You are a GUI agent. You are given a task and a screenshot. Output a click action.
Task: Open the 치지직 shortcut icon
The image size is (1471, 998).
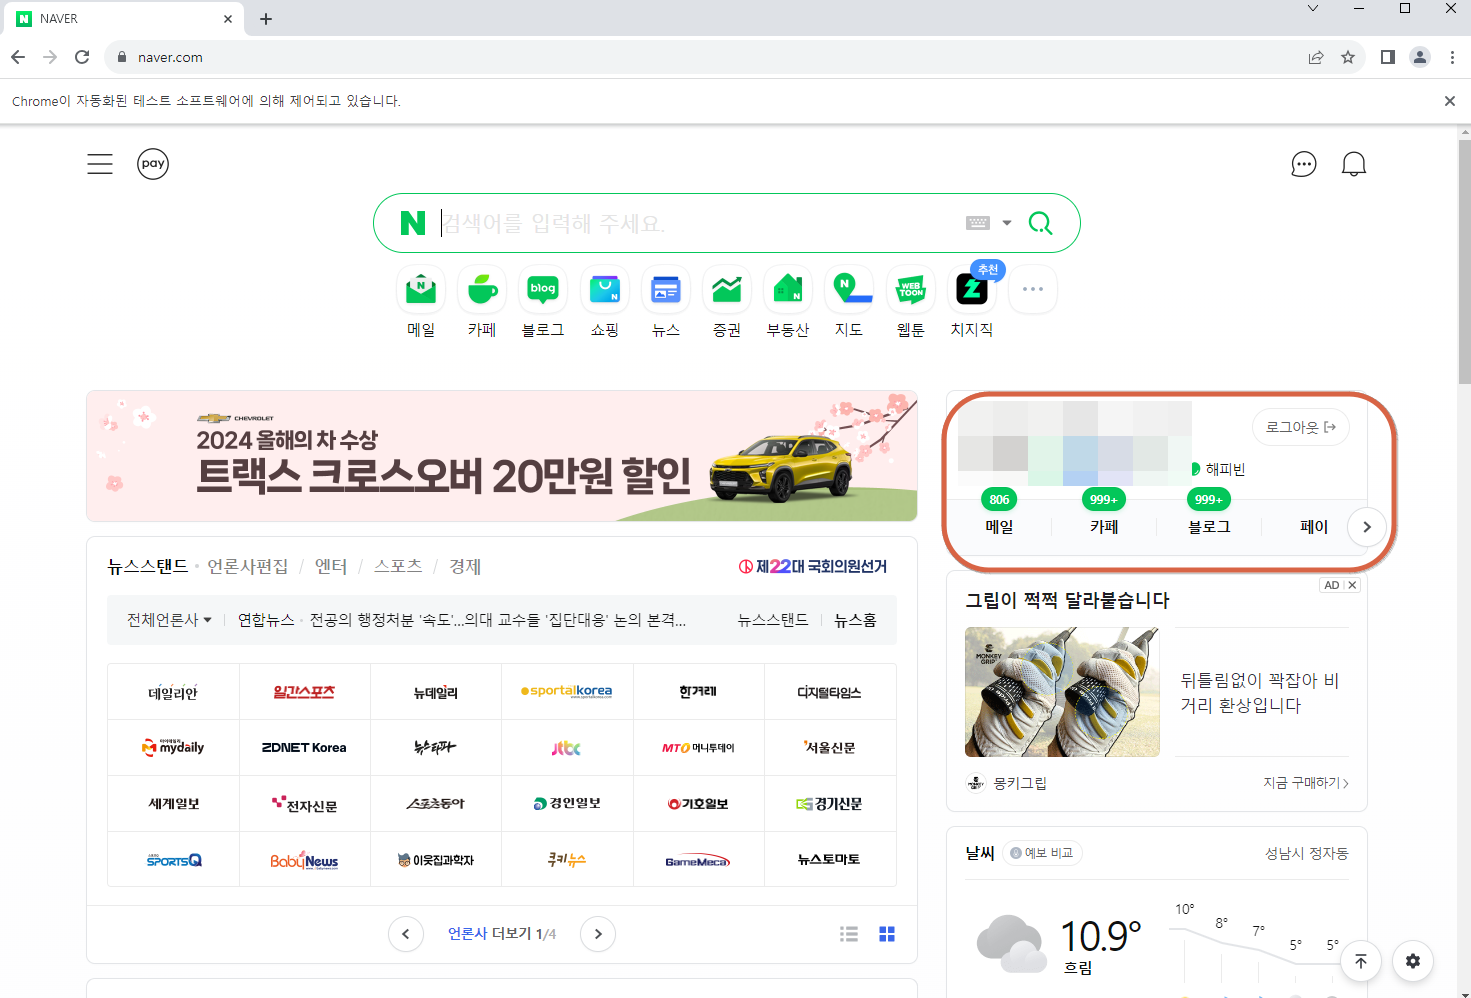click(972, 290)
